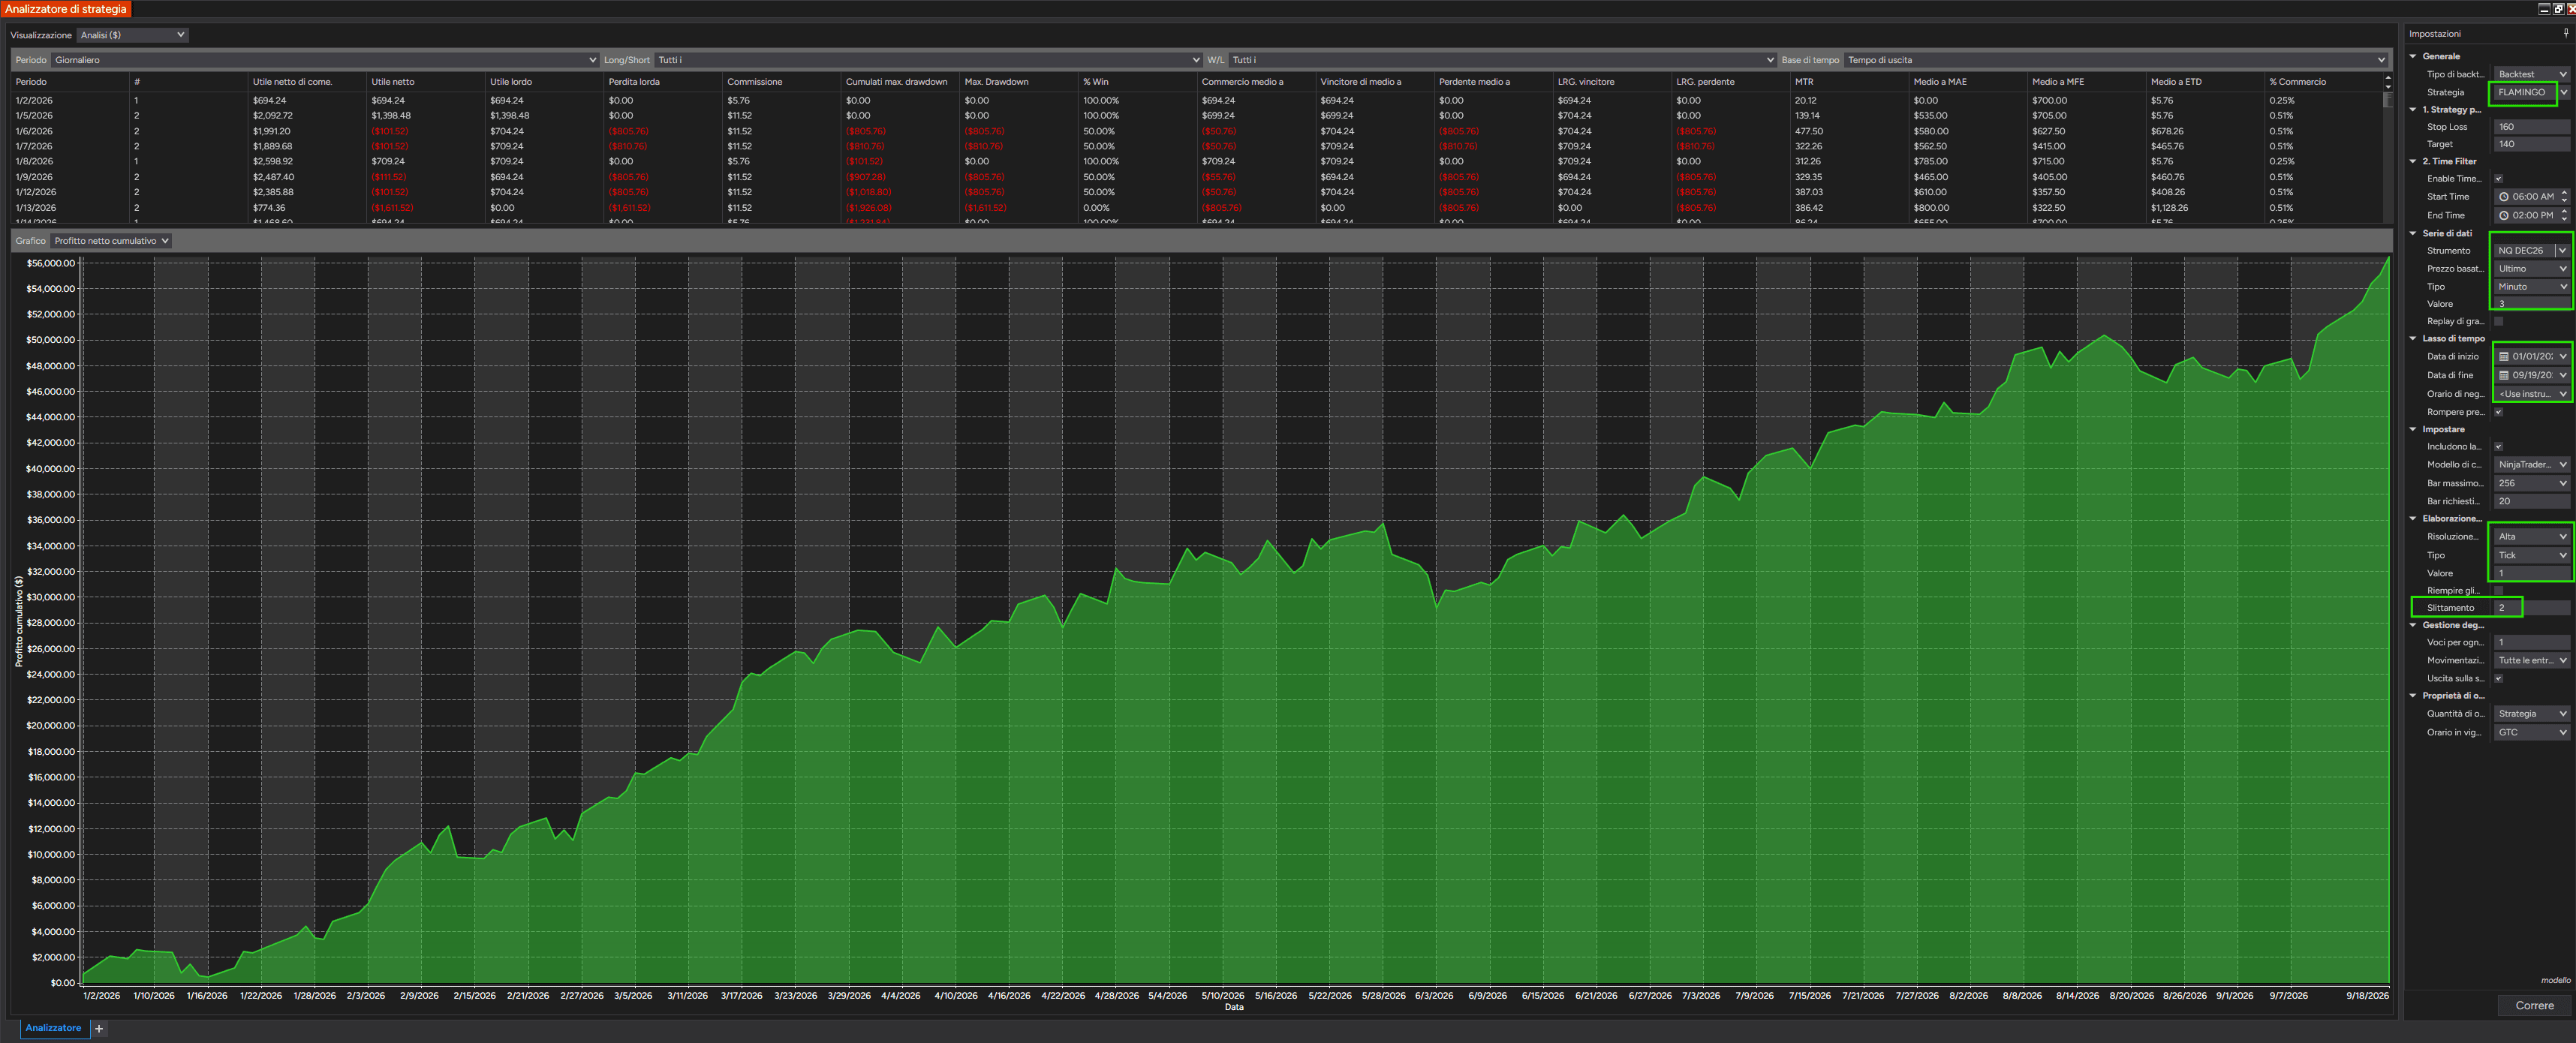Collapse the Proprietà di ordine section
This screenshot has height=1043, width=2576.
[x=2413, y=696]
